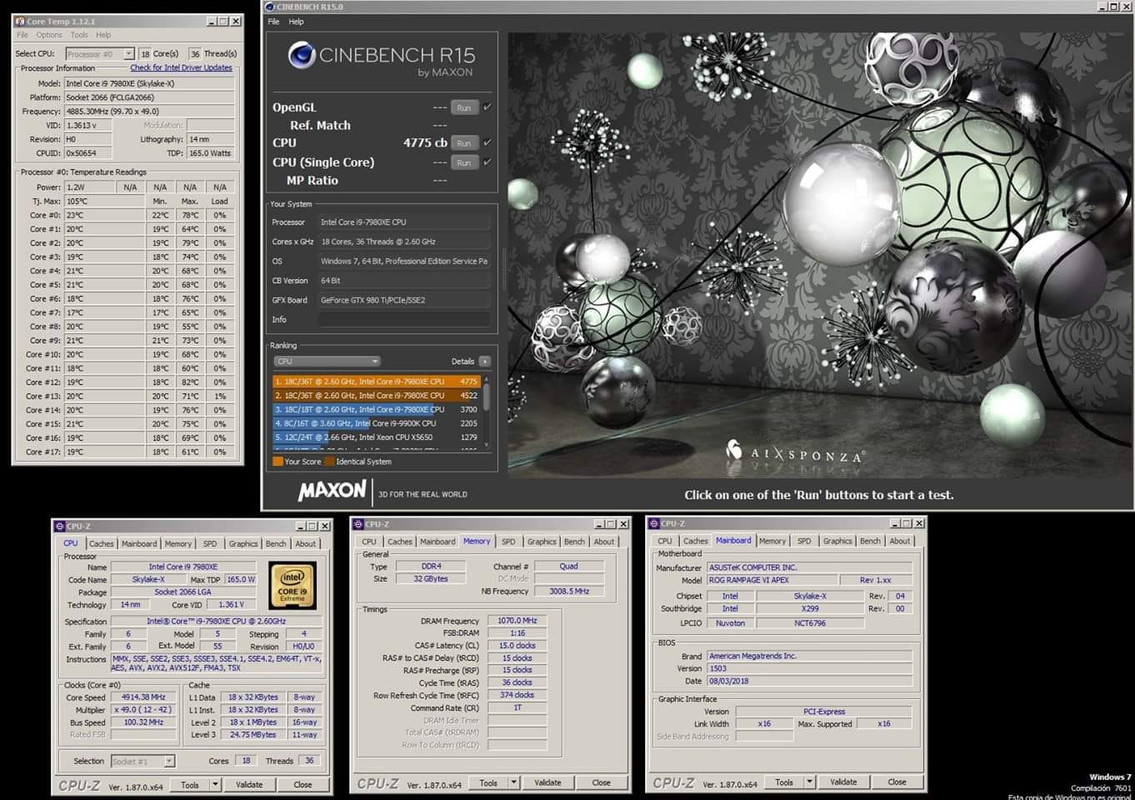The height and width of the screenshot is (800, 1135).
Task: Open Graphics tab in middle CPU-Z window
Action: (x=541, y=542)
